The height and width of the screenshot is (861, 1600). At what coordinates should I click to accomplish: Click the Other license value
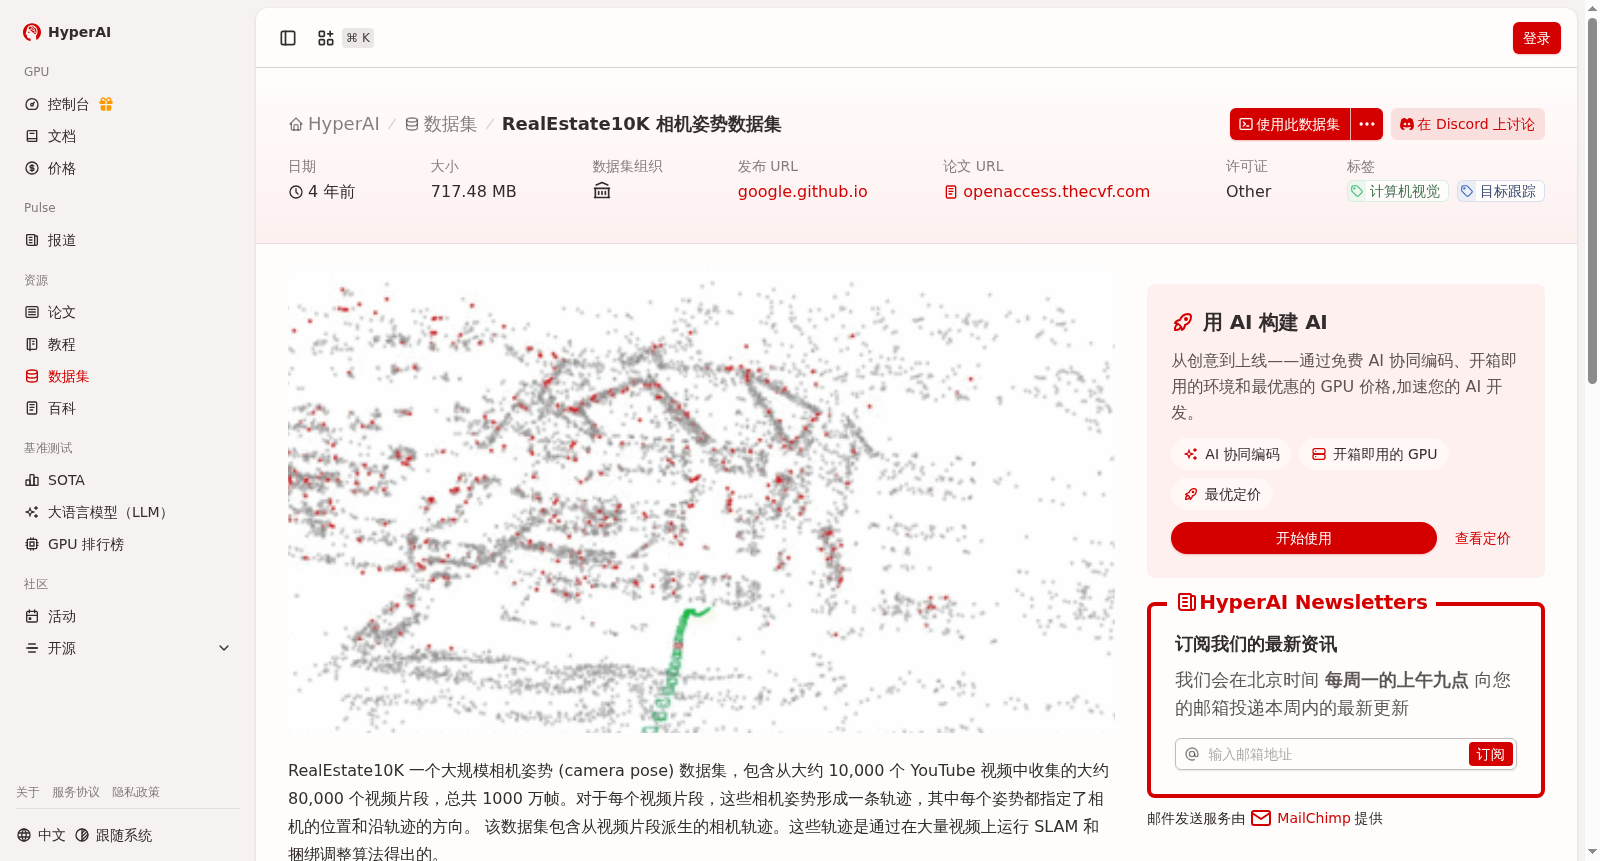click(x=1248, y=191)
